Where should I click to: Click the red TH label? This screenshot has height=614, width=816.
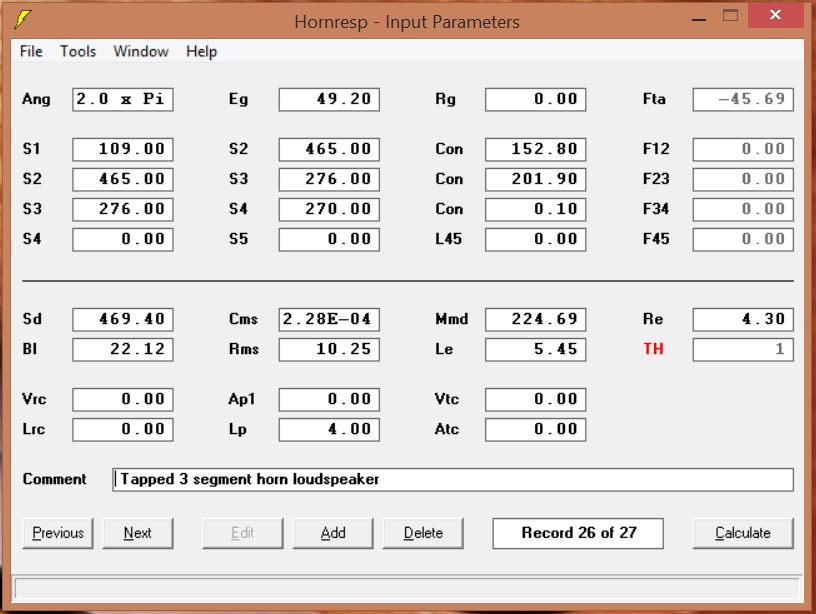tap(653, 349)
